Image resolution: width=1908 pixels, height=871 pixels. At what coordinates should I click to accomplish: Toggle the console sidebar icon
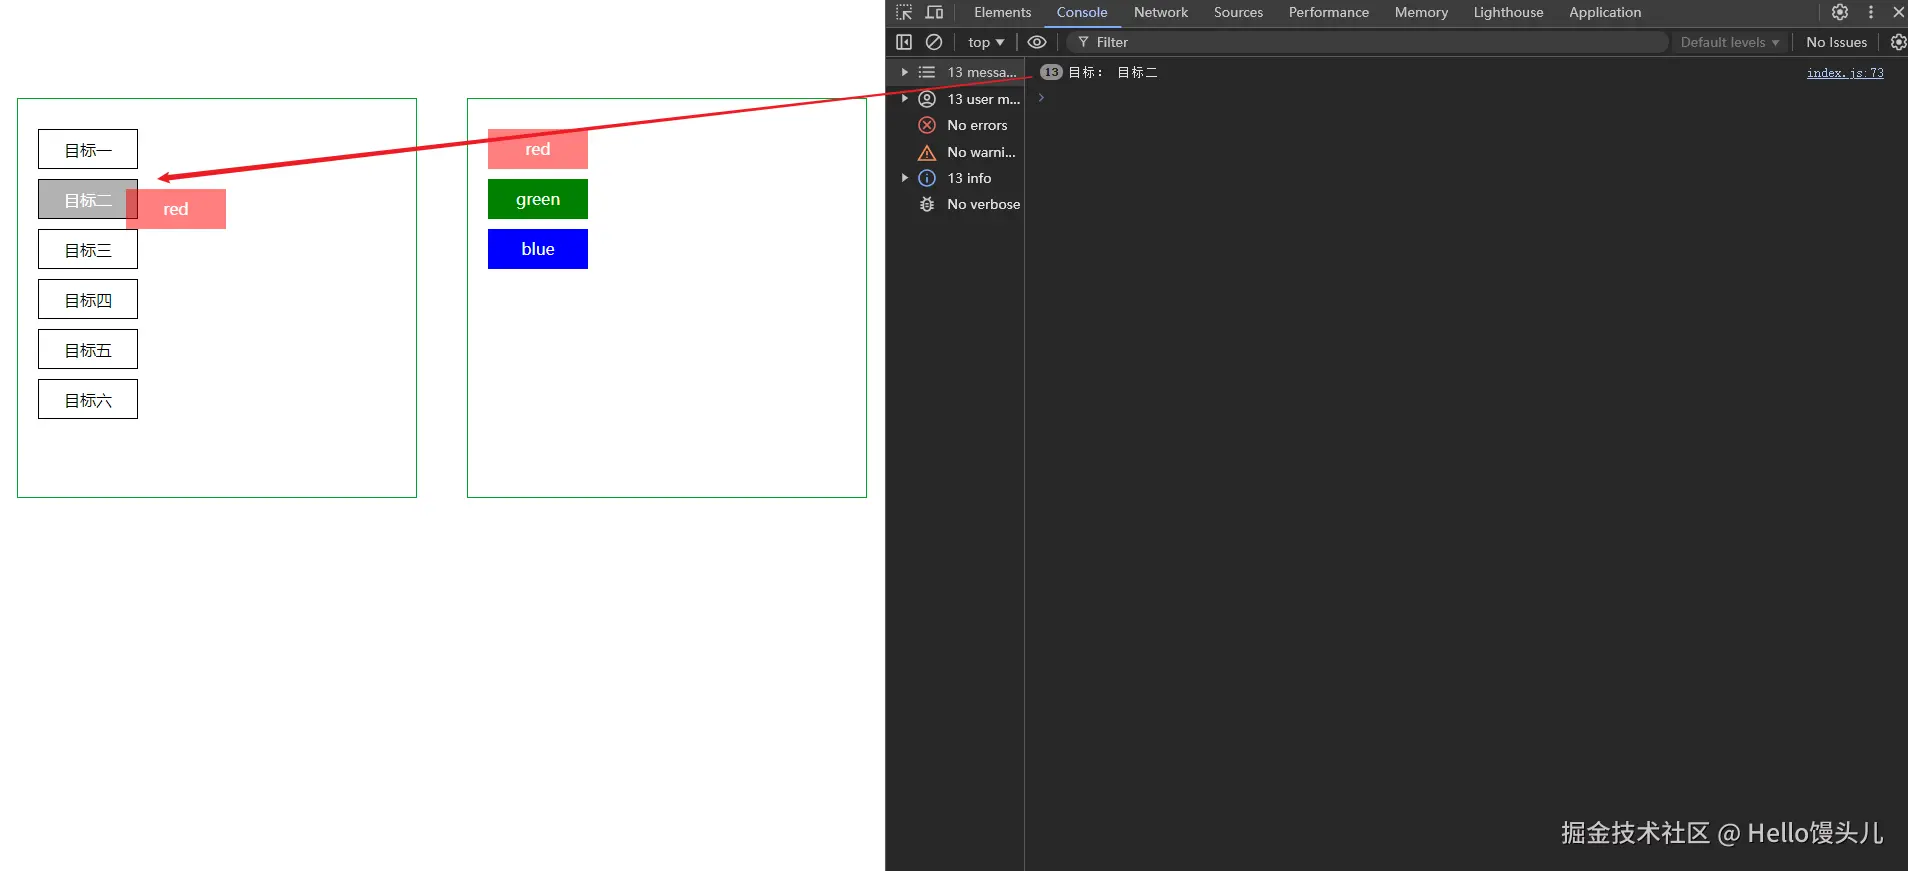tap(904, 42)
